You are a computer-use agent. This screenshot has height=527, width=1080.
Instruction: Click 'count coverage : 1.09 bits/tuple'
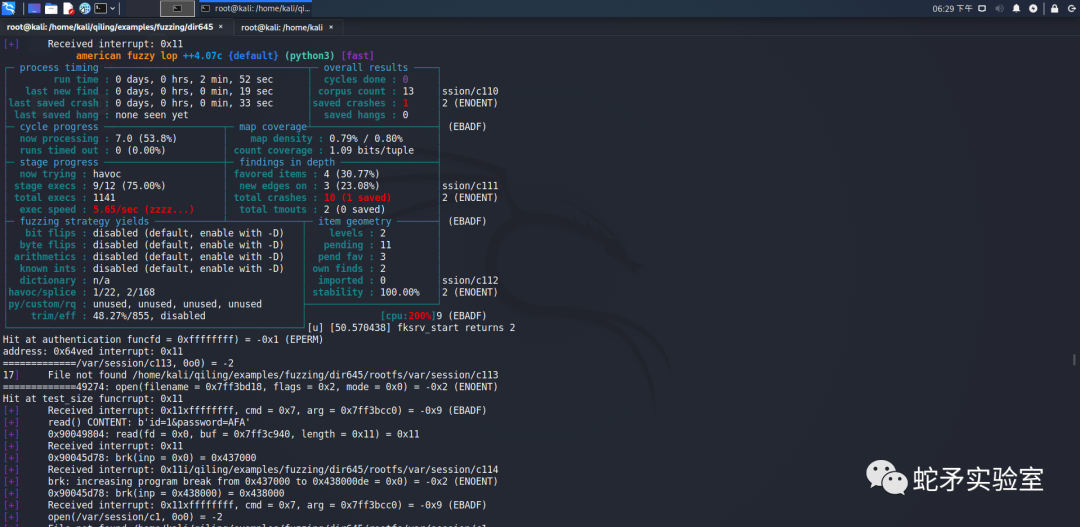(x=324, y=150)
